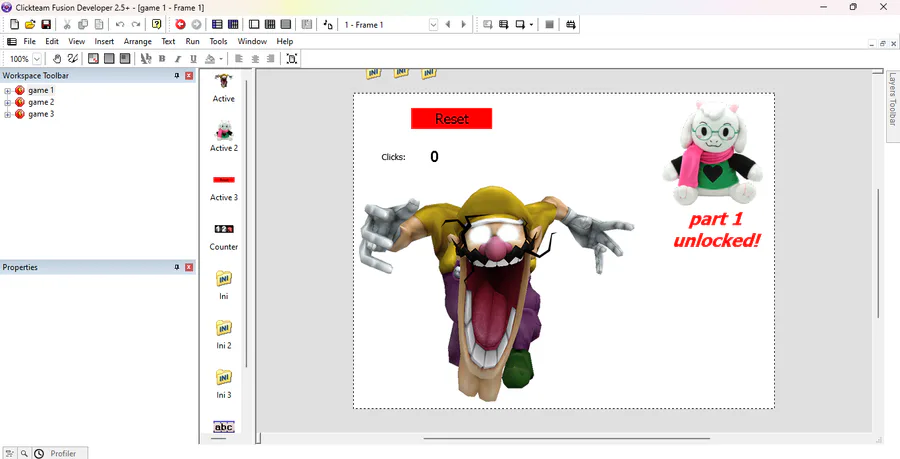
Task: Click the frame editor vertical scrollbar
Action: [x=878, y=253]
